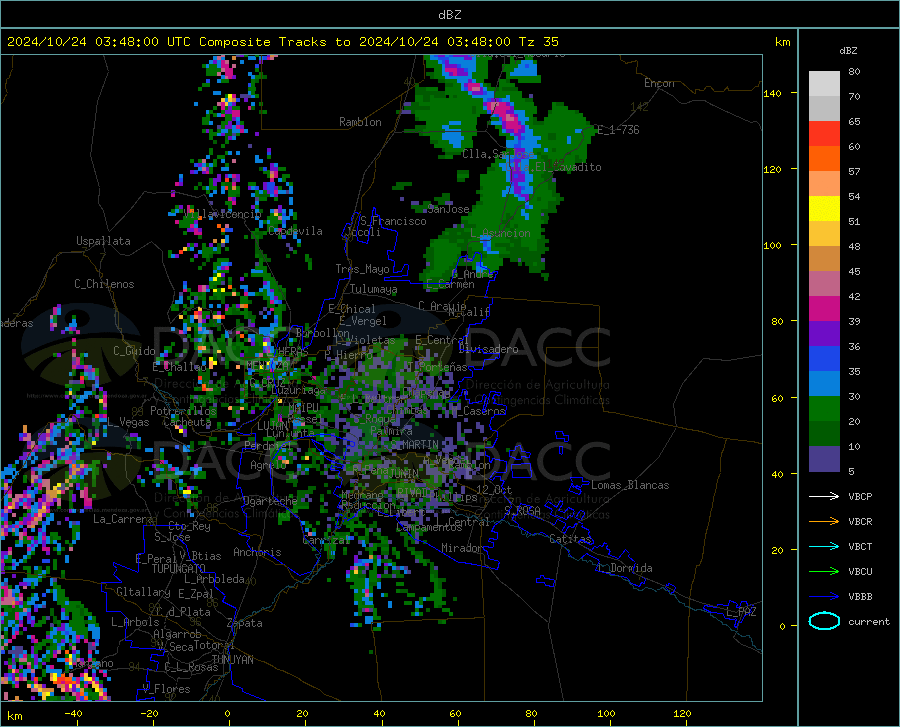This screenshot has width=900, height=727.
Task: Click the VBCU legend label
Action: pos(860,572)
